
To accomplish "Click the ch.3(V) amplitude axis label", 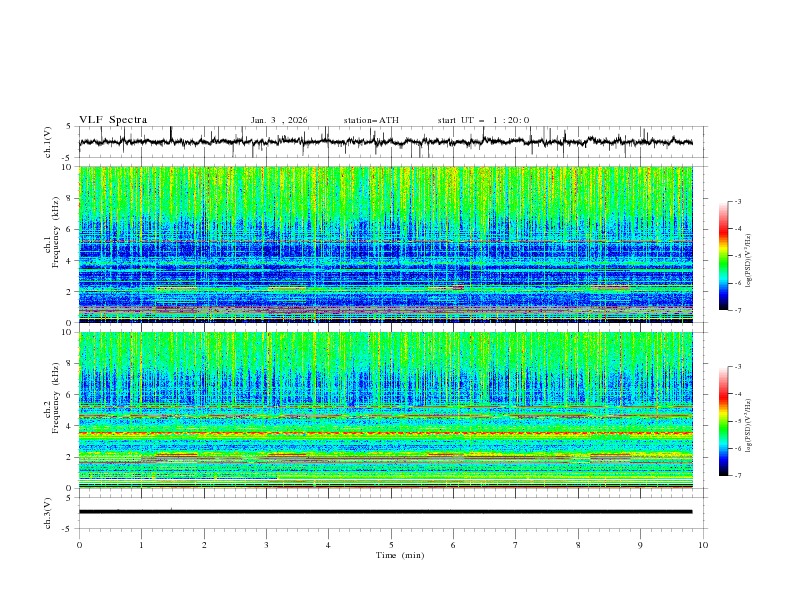I will point(48,511).
